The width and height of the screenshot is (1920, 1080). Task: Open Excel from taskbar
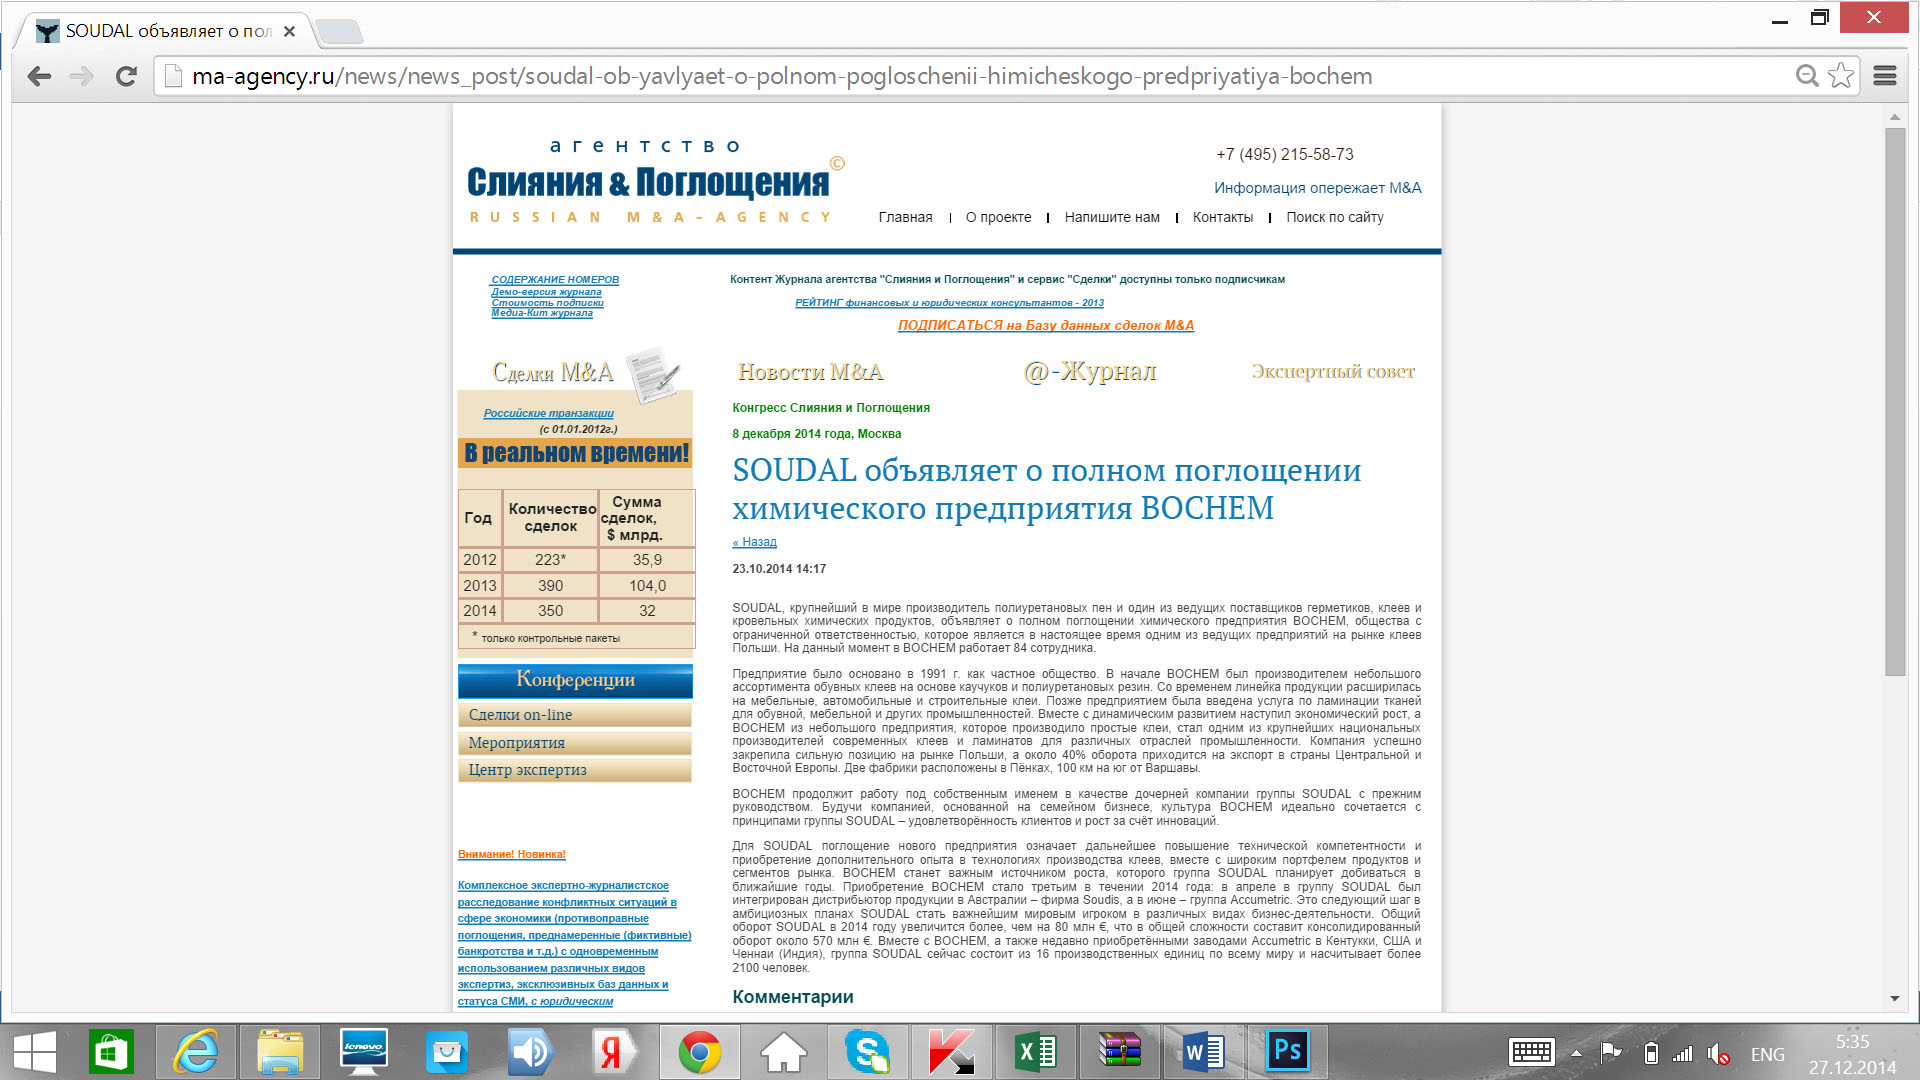point(1036,1053)
